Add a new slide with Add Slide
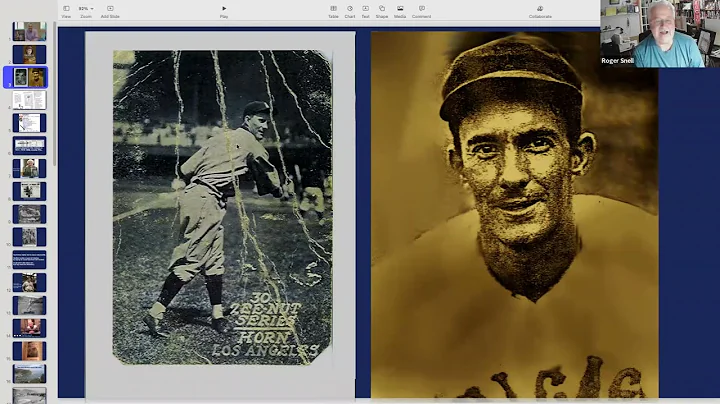 [110, 11]
